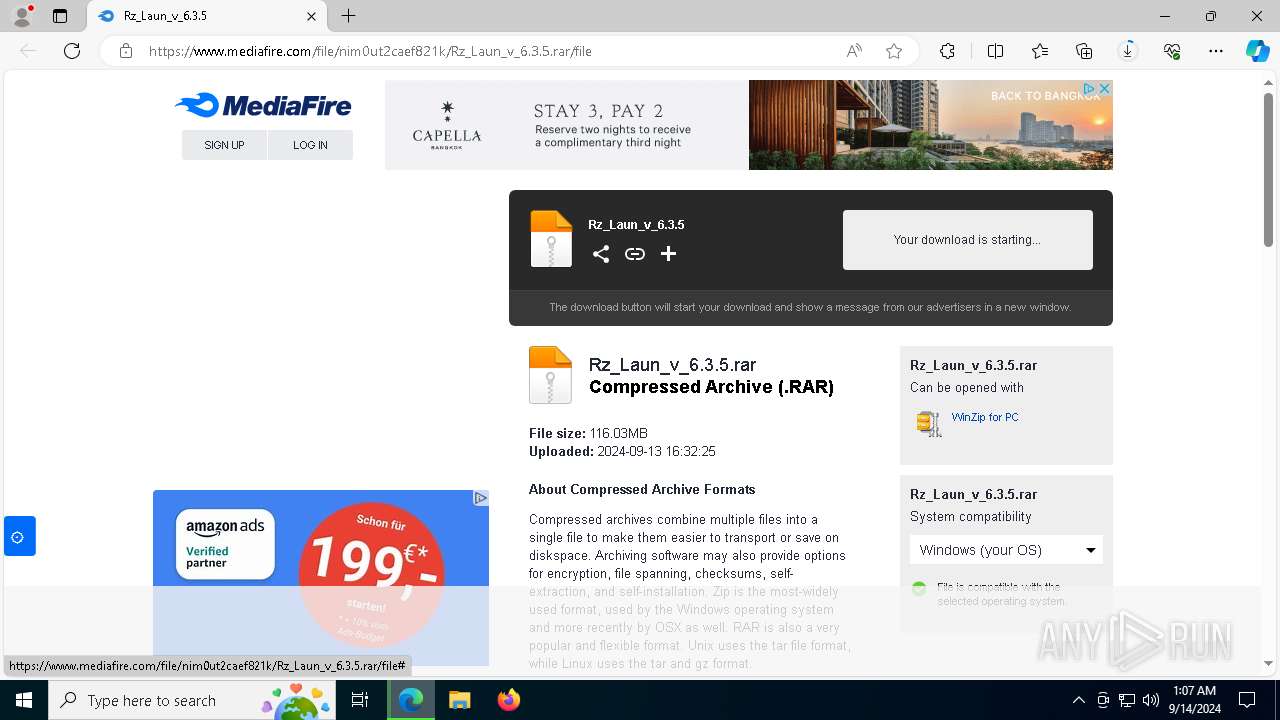This screenshot has height=720, width=1280.
Task: Click About Compressed Archive Formats heading
Action: pos(642,489)
